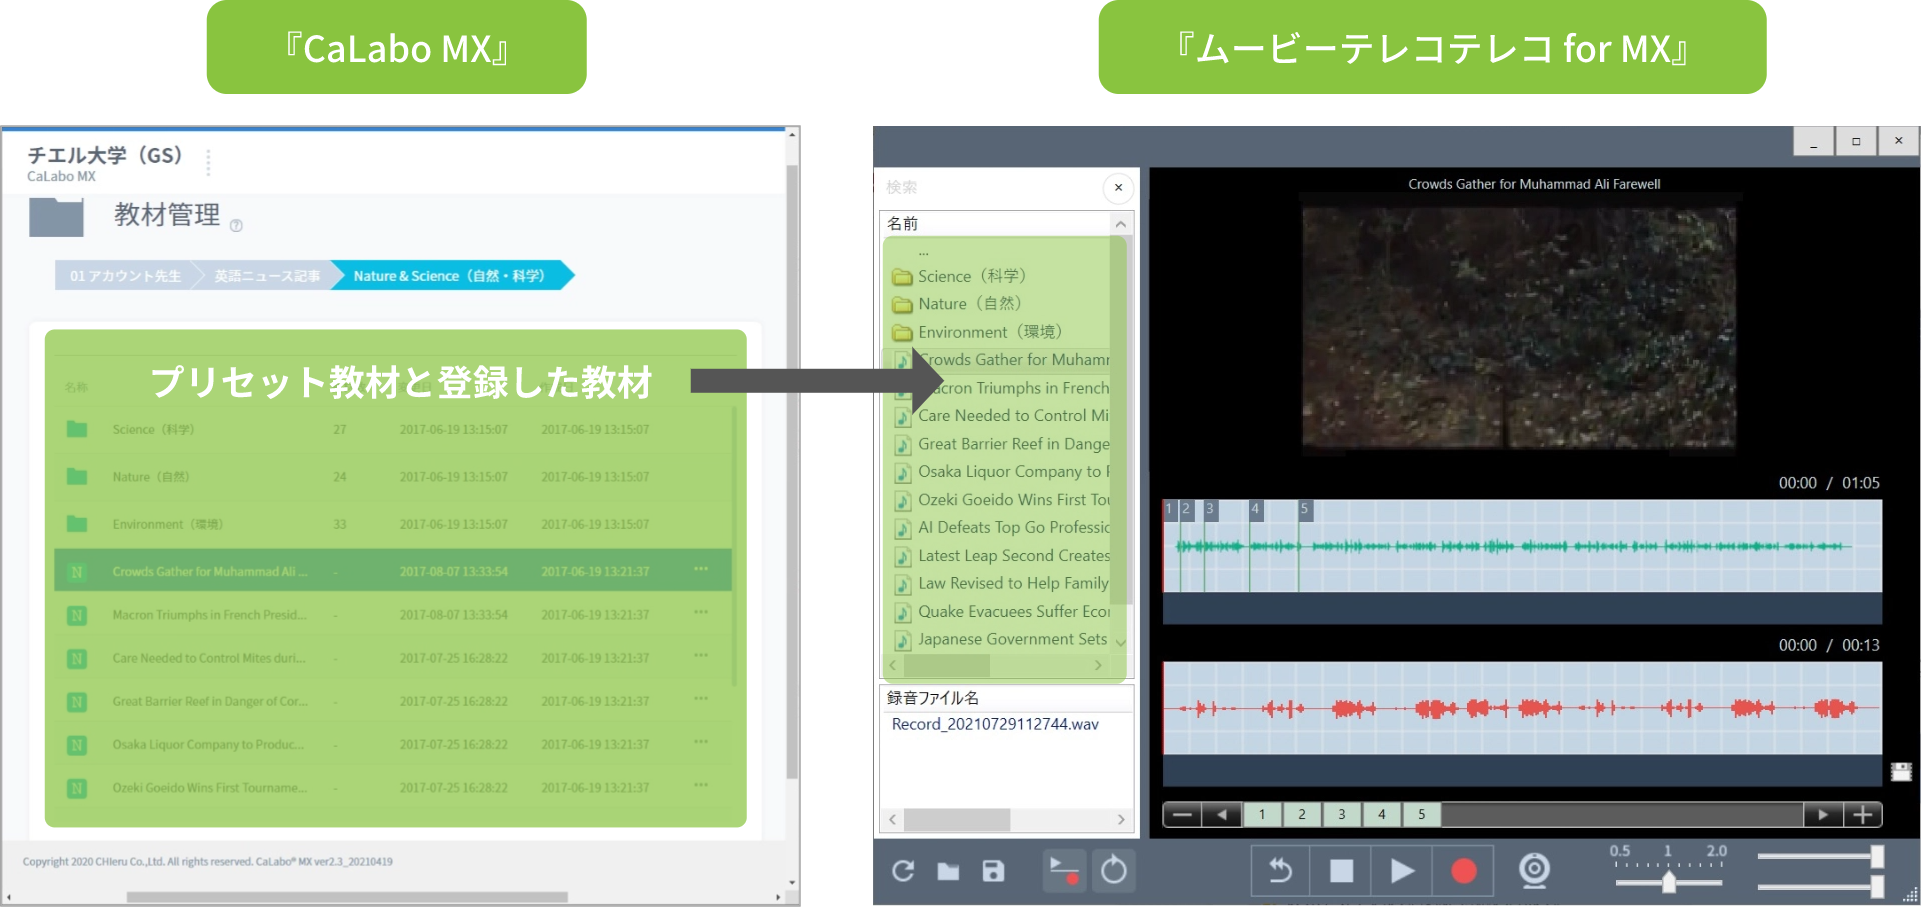The image size is (1921, 907).
Task: Open the Science（科学） folder in Movie Teleco
Action: pyautogui.click(x=970, y=276)
